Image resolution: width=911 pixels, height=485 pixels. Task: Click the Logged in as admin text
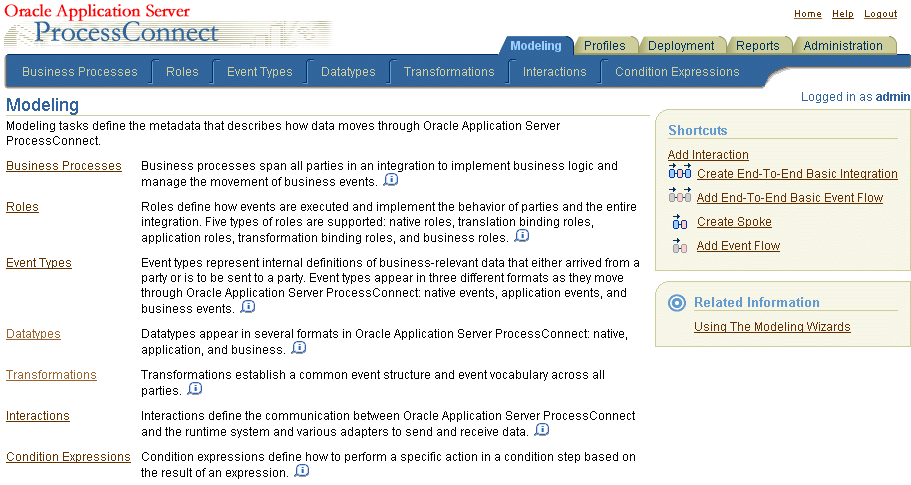click(x=855, y=97)
